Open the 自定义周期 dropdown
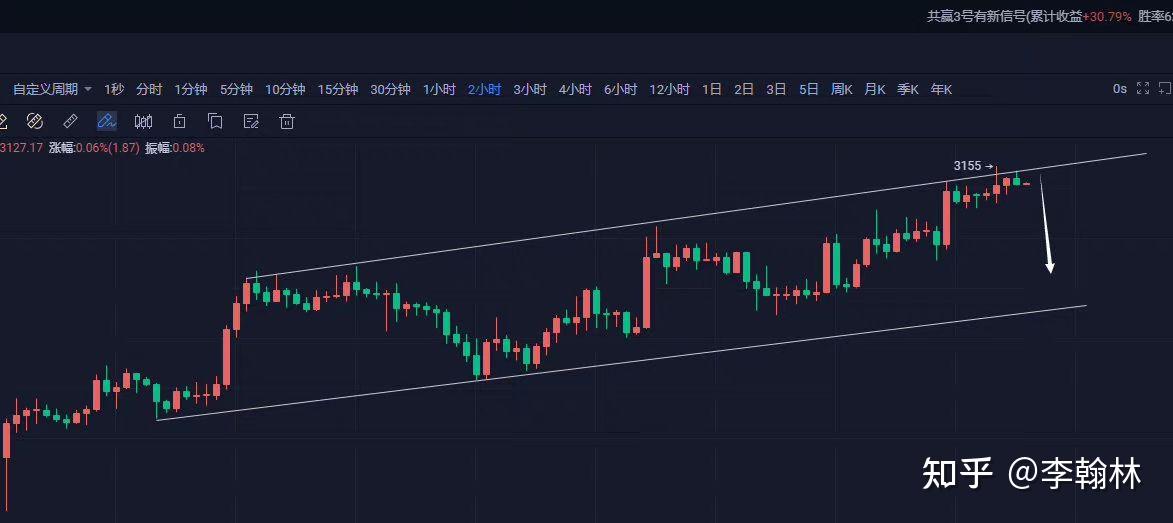Screen dimensions: 1173x523 pyautogui.click(x=52, y=89)
